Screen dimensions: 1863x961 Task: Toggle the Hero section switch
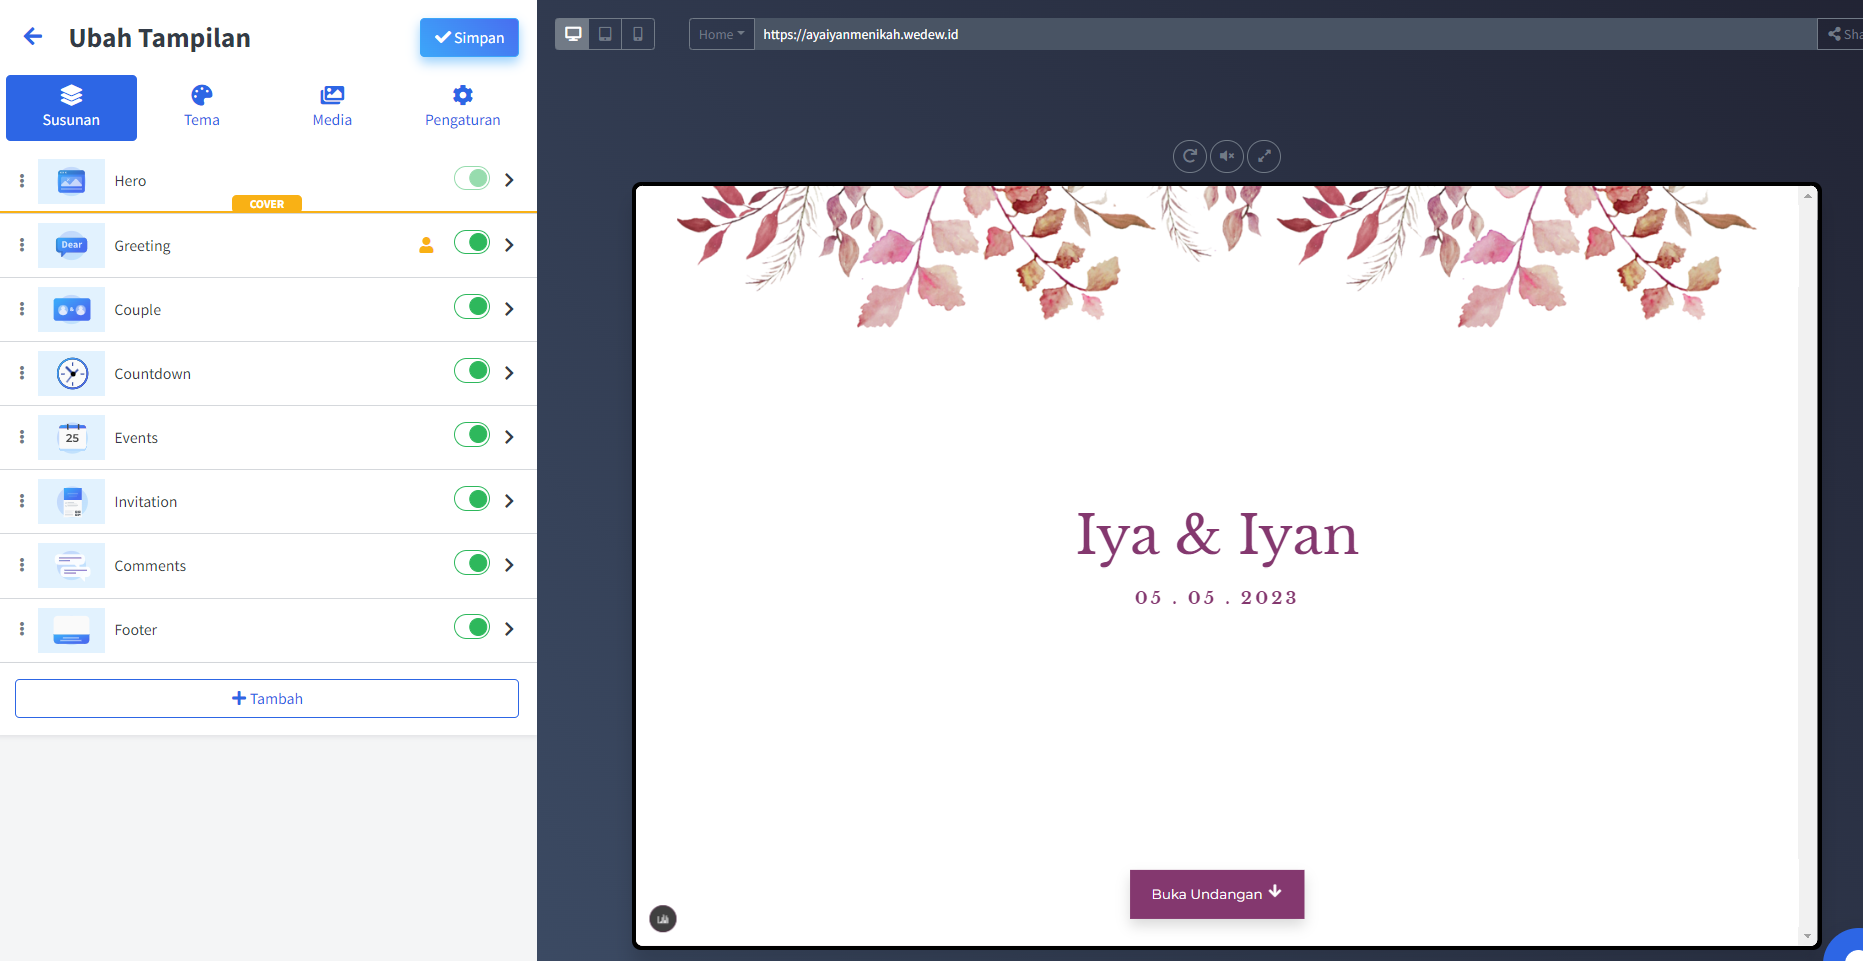click(x=472, y=178)
